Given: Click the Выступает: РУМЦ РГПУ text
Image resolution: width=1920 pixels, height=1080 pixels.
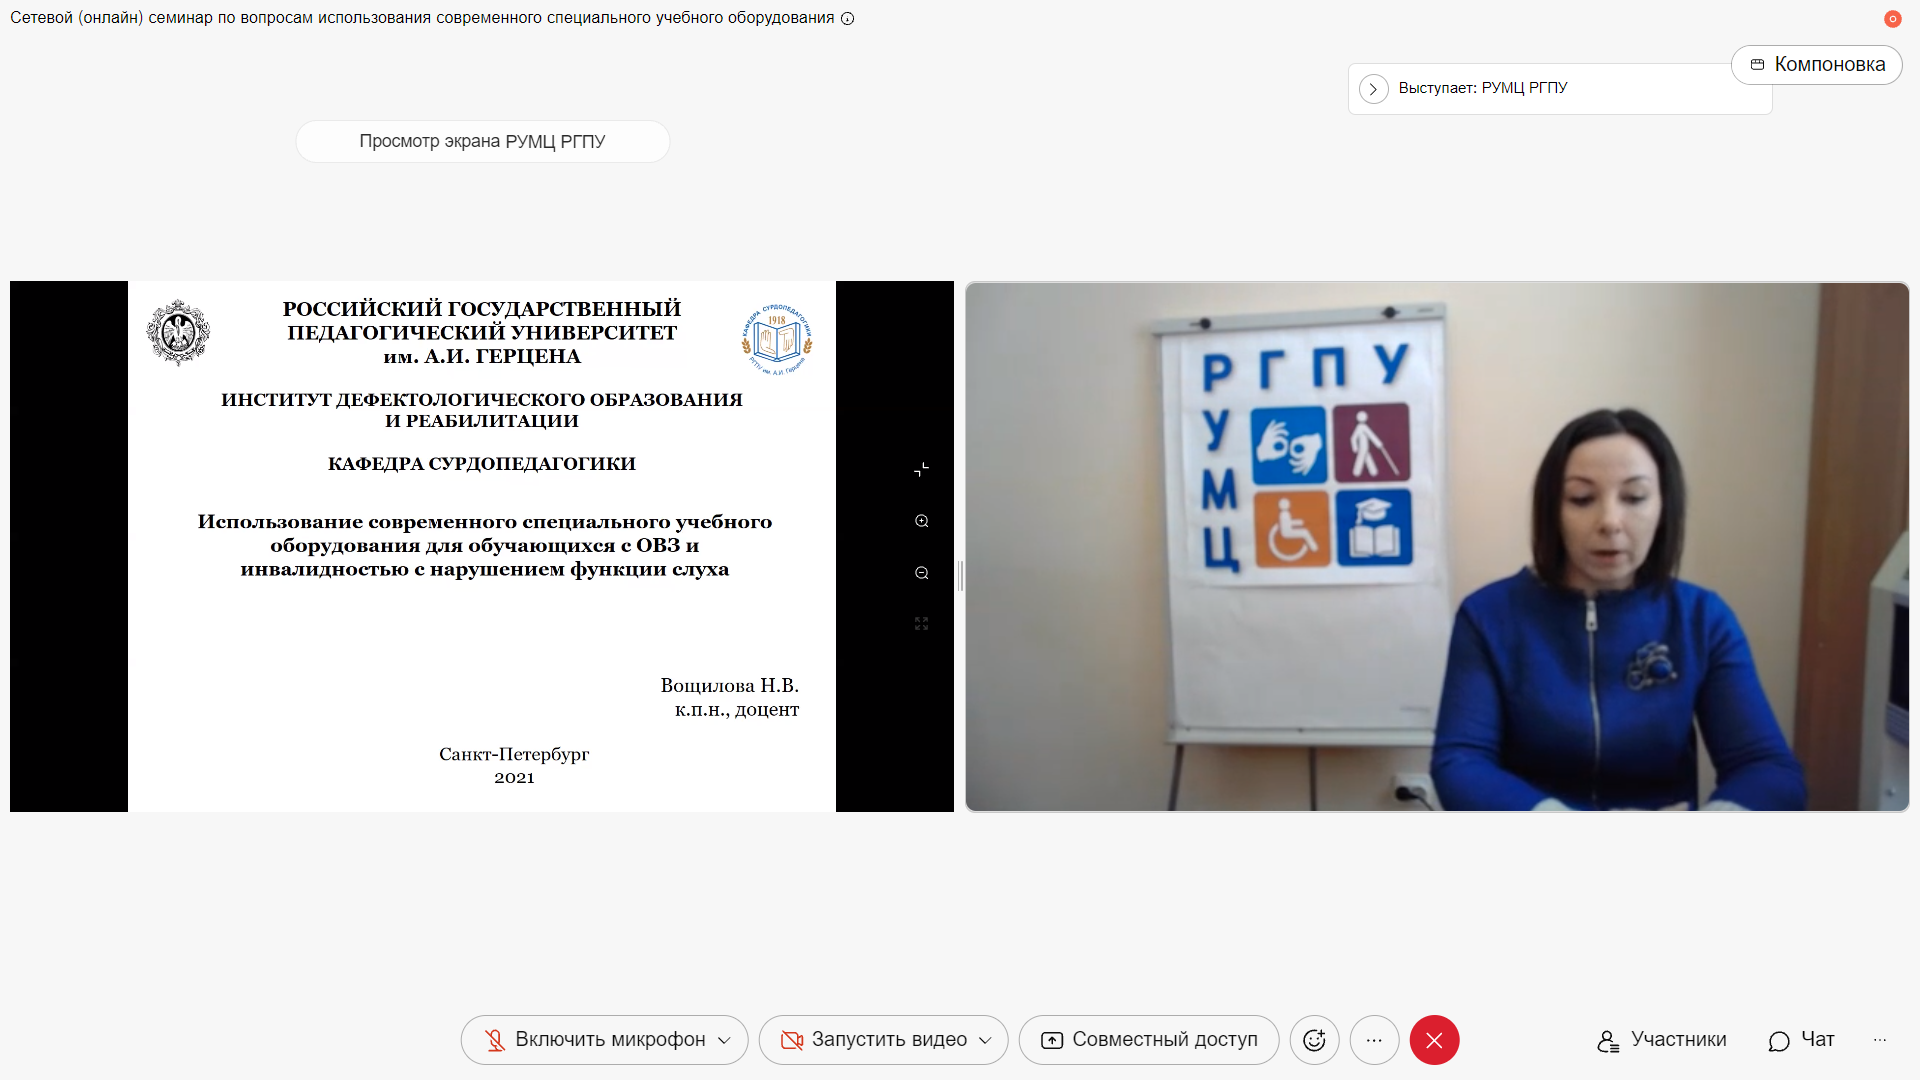Looking at the screenshot, I should 1483,89.
